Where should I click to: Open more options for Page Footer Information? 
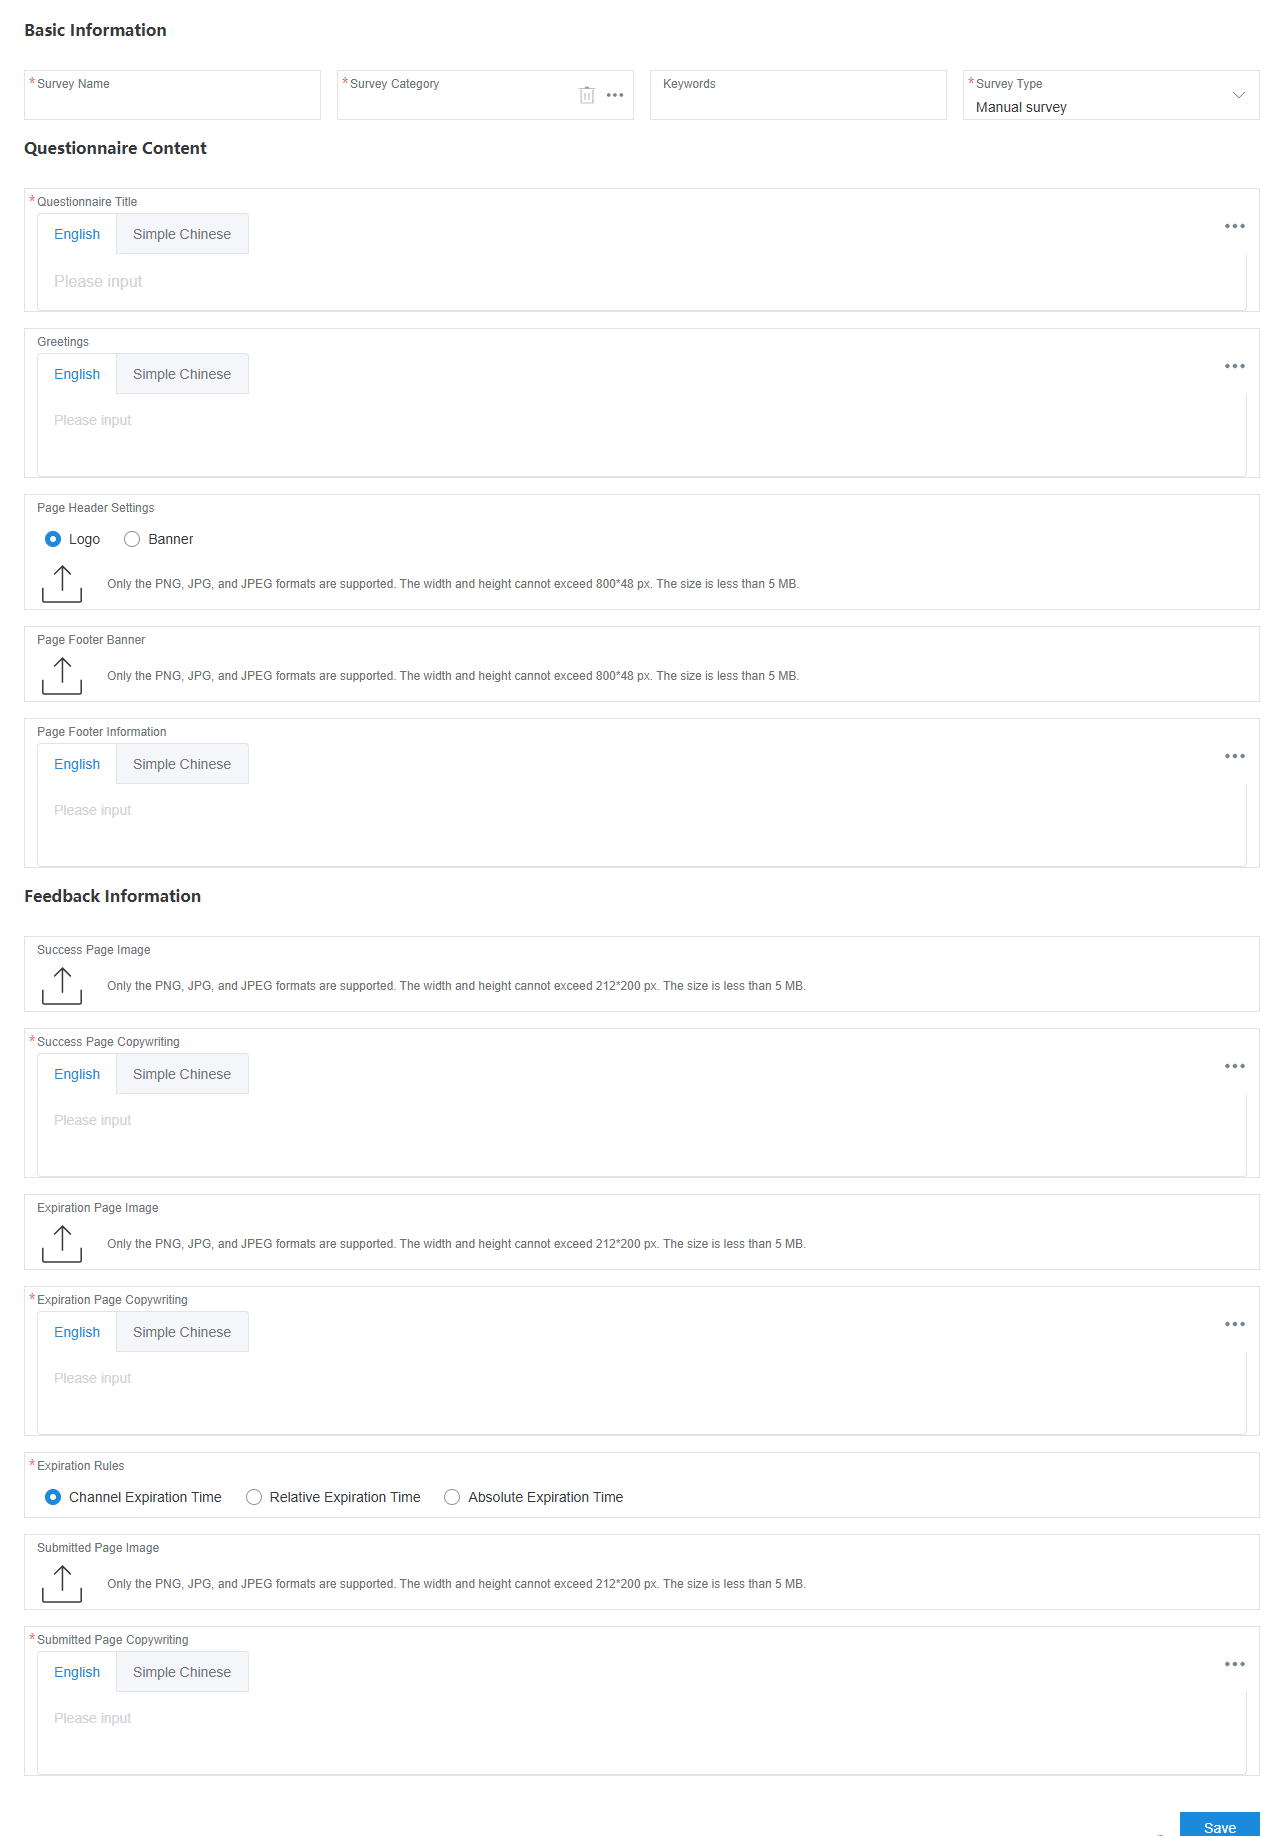click(1235, 756)
